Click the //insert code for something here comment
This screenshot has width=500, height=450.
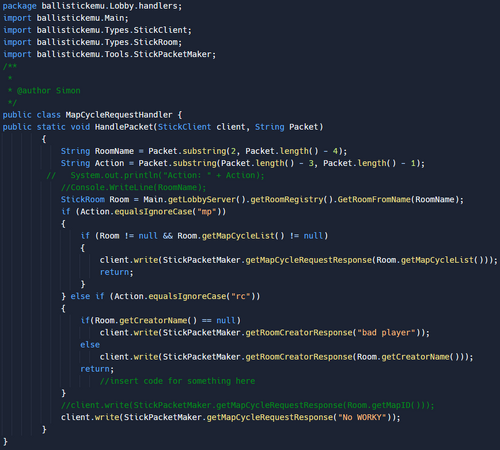pyautogui.click(x=177, y=381)
